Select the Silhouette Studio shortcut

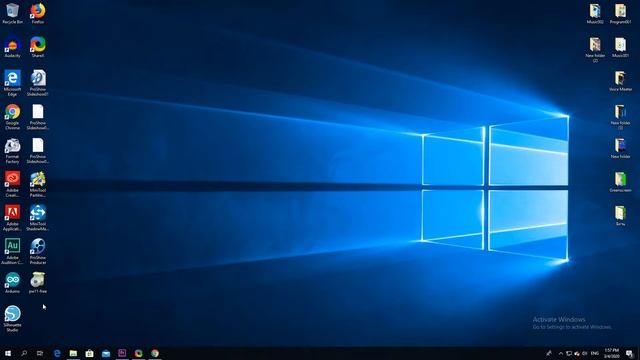point(12,319)
